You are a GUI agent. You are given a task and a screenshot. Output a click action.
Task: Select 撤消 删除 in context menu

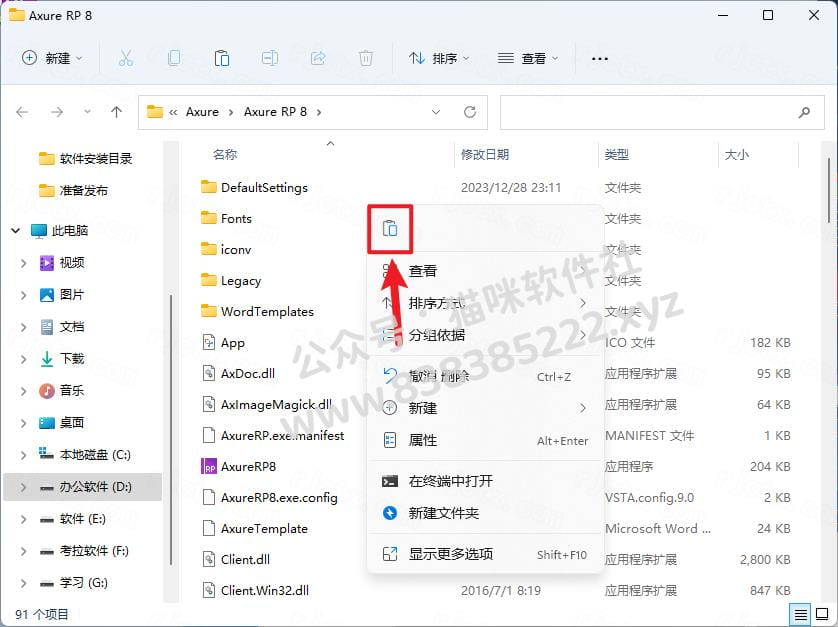485,376
